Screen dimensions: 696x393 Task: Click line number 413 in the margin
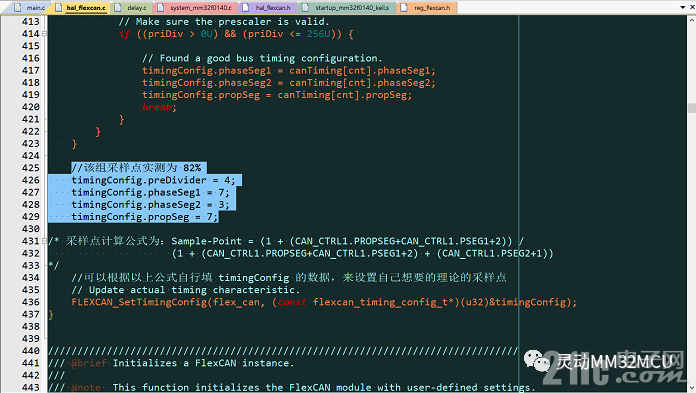coord(31,22)
